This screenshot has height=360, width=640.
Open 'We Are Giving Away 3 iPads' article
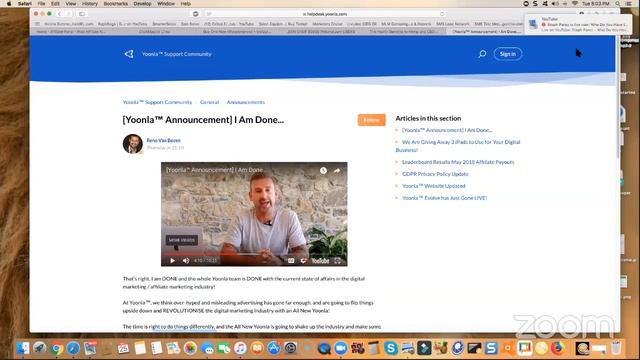(x=458, y=146)
